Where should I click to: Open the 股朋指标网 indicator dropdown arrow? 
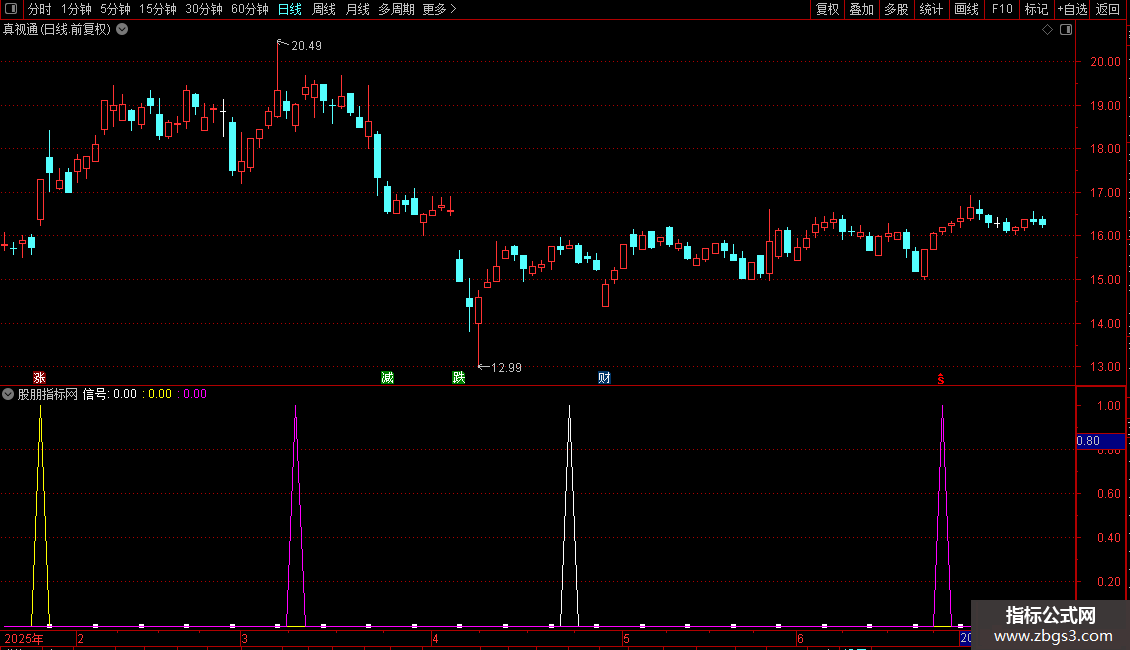(x=8, y=394)
